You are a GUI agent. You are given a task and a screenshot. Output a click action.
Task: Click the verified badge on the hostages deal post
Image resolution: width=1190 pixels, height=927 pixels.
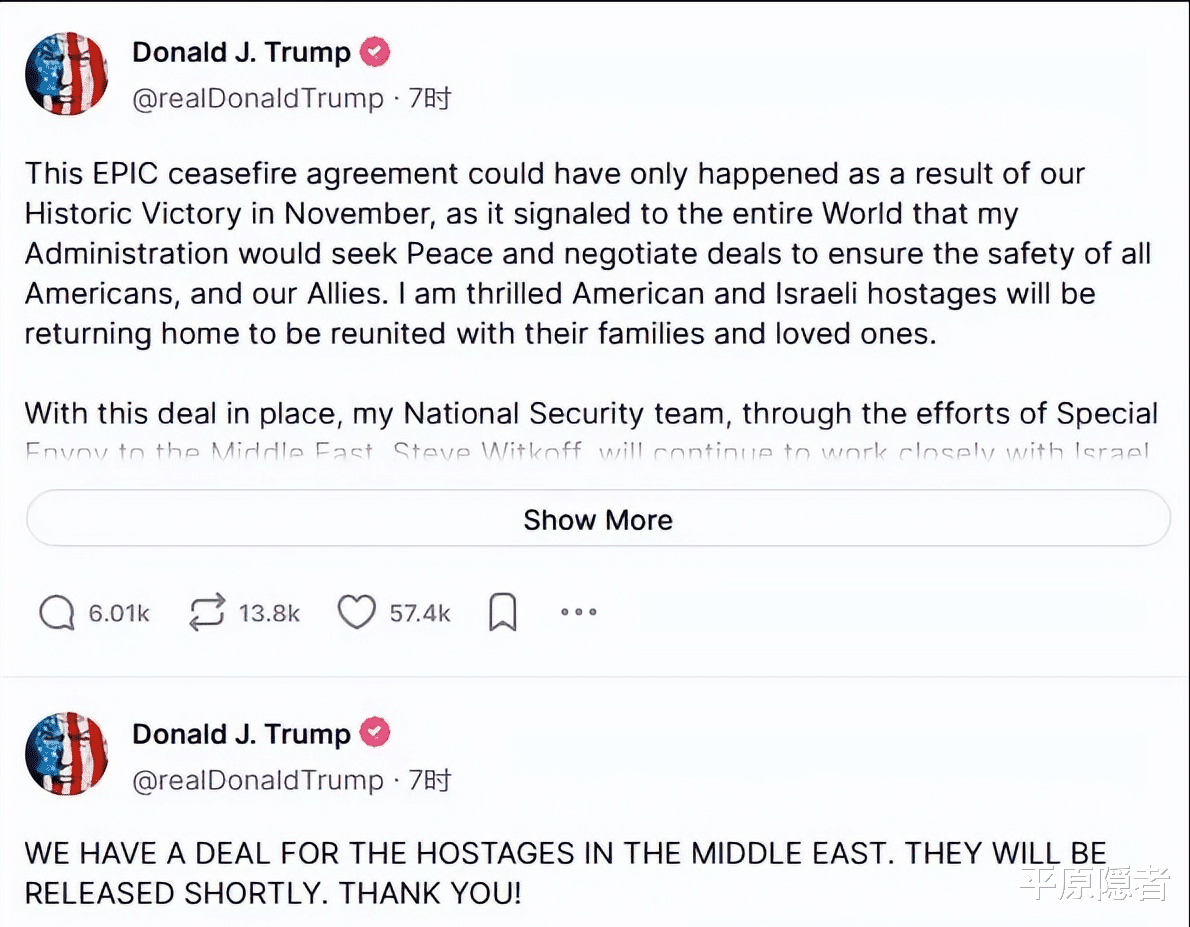tap(375, 733)
